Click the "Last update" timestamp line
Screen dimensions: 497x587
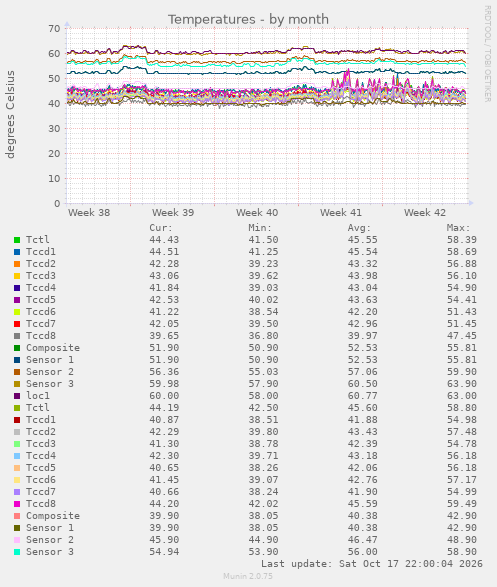[372, 564]
